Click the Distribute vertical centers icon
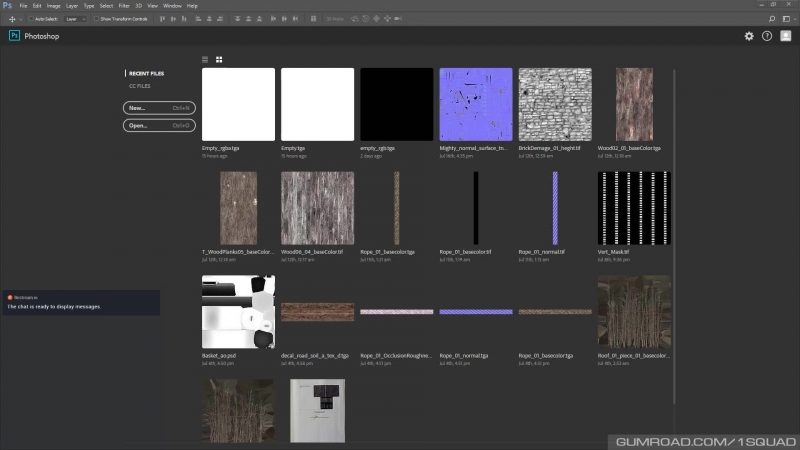The image size is (800, 450). click(248, 19)
